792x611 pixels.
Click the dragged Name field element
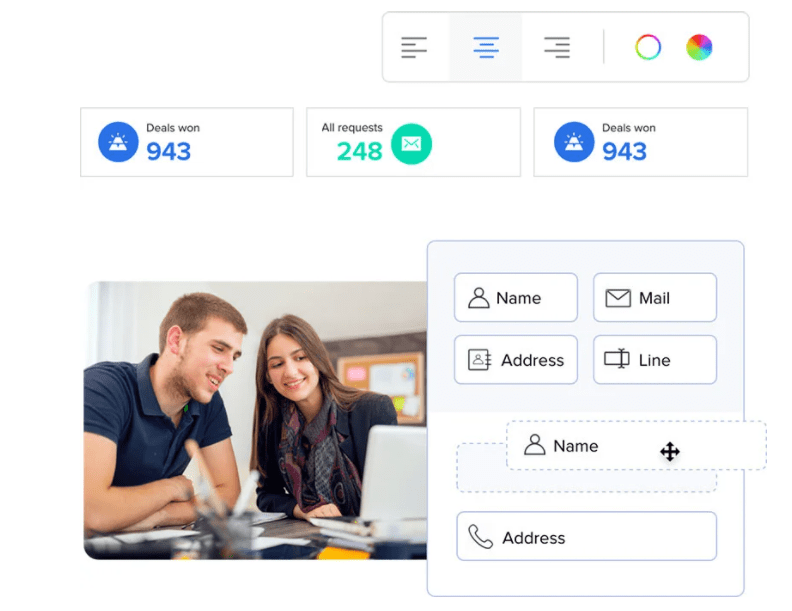[x=636, y=445]
